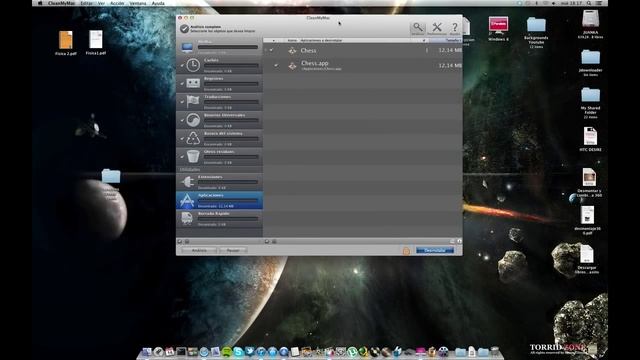Open the Registros cassette icon section
The height and width of the screenshot is (360, 640).
tap(193, 83)
